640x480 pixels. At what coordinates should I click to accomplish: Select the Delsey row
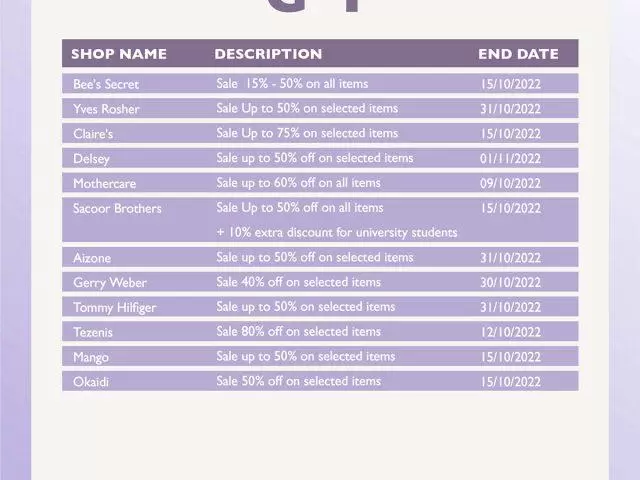320,158
